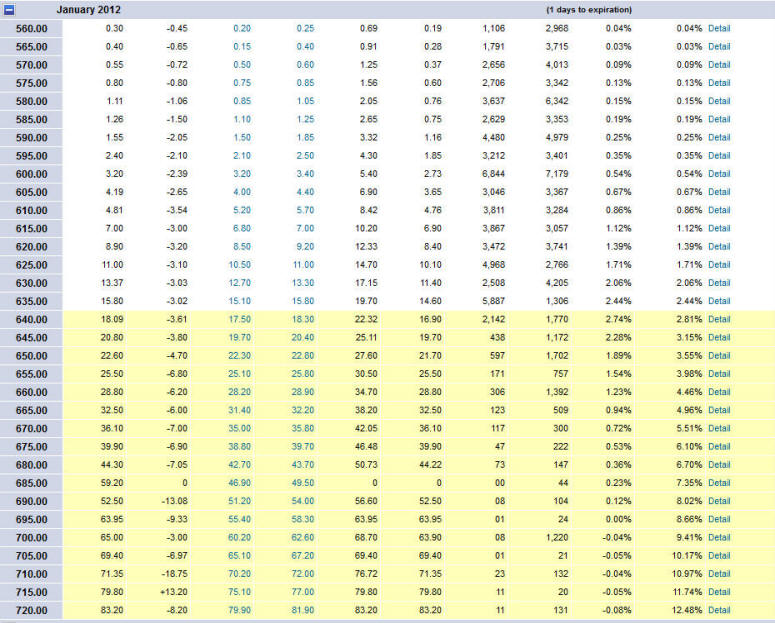Select the 580.00 strike price cell
This screenshot has height=623, width=775.
coord(31,101)
